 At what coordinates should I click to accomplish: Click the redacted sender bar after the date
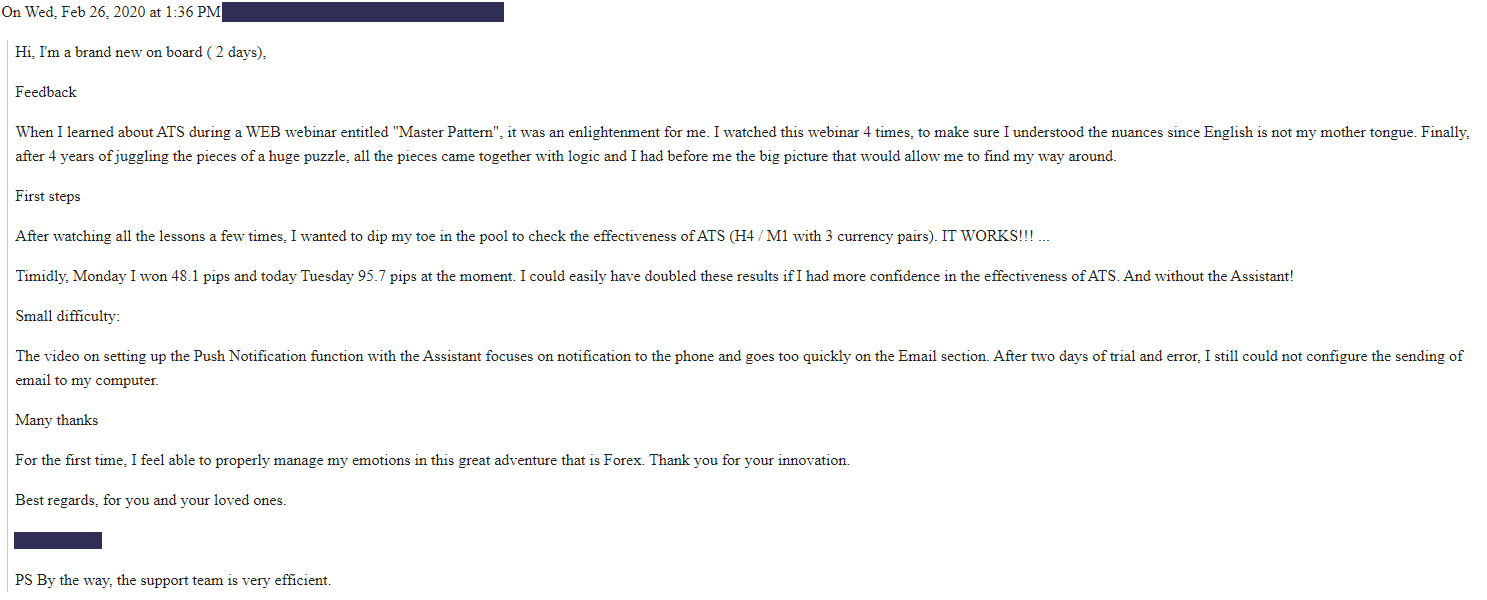point(362,12)
